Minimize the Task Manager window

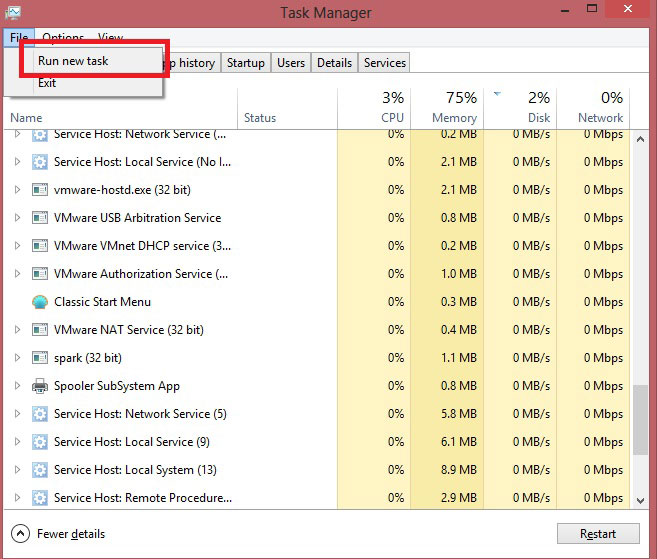click(x=565, y=9)
